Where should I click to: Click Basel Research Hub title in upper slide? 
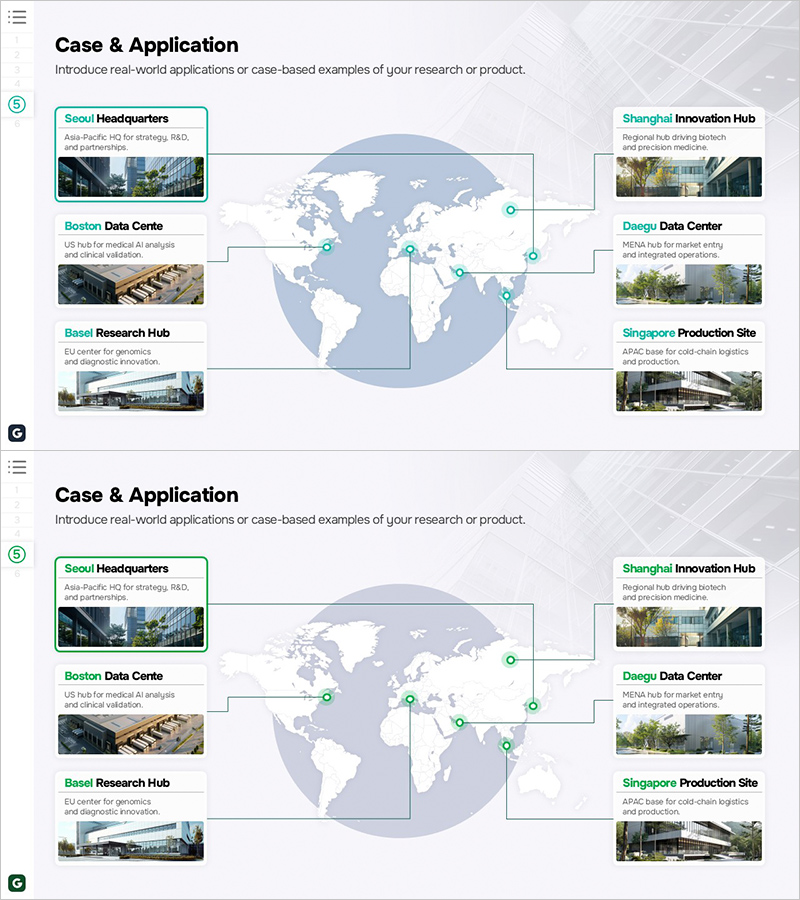[117, 332]
